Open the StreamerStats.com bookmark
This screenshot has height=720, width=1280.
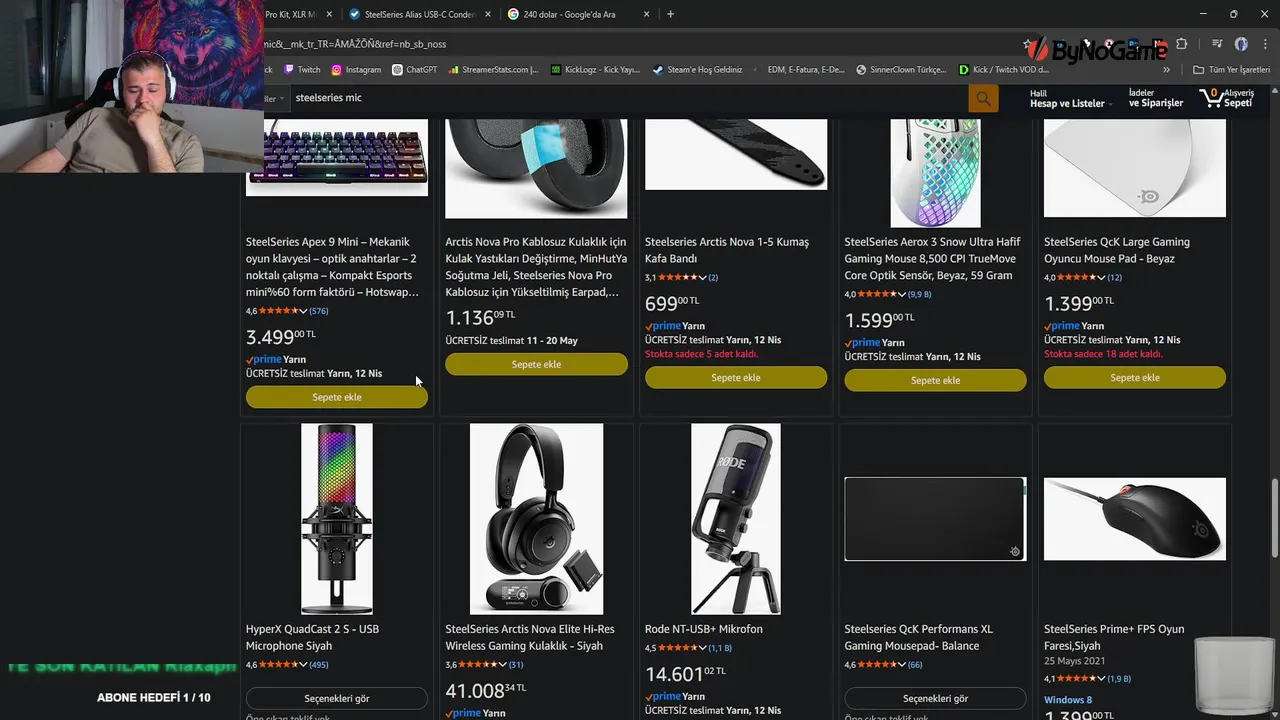click(494, 70)
